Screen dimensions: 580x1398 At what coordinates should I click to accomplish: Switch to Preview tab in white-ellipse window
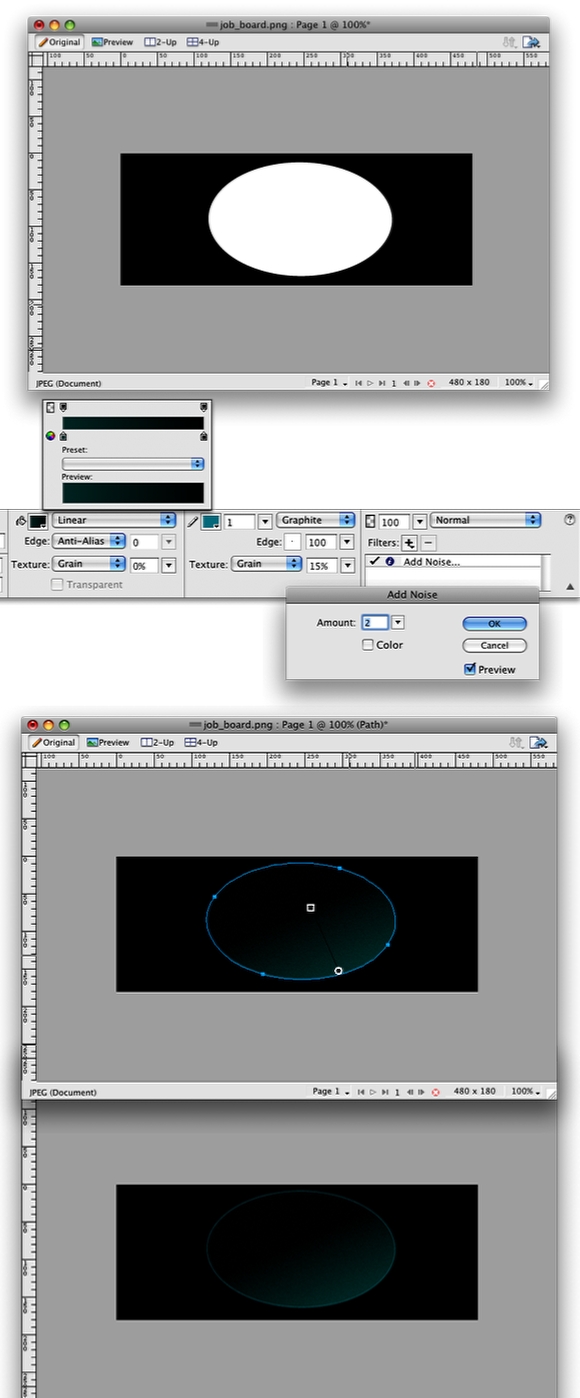(x=111, y=42)
